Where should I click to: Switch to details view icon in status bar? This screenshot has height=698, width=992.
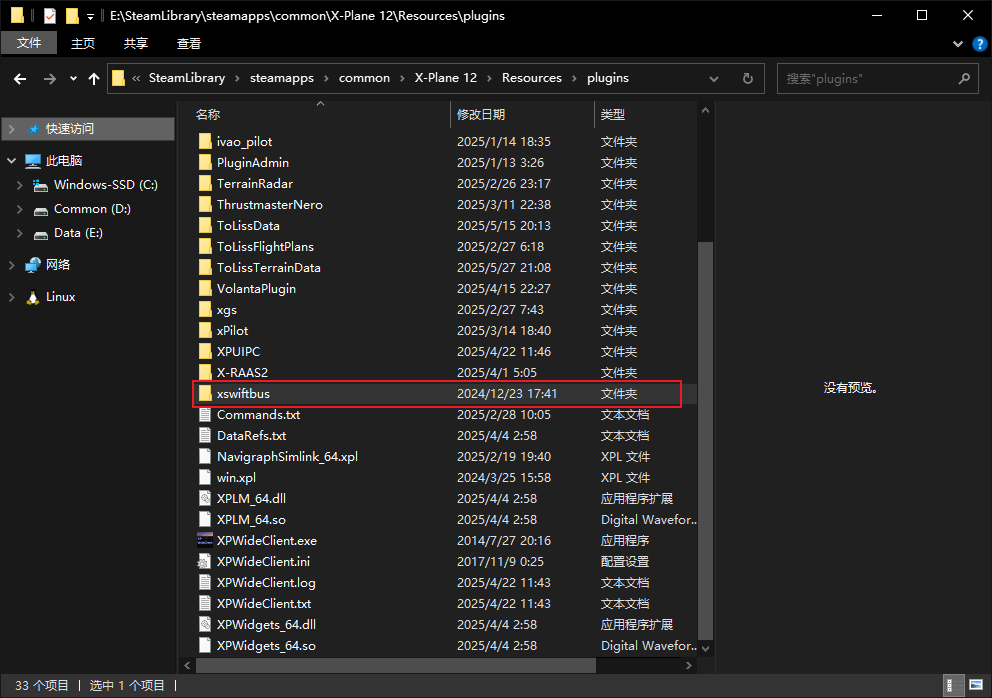click(951, 685)
